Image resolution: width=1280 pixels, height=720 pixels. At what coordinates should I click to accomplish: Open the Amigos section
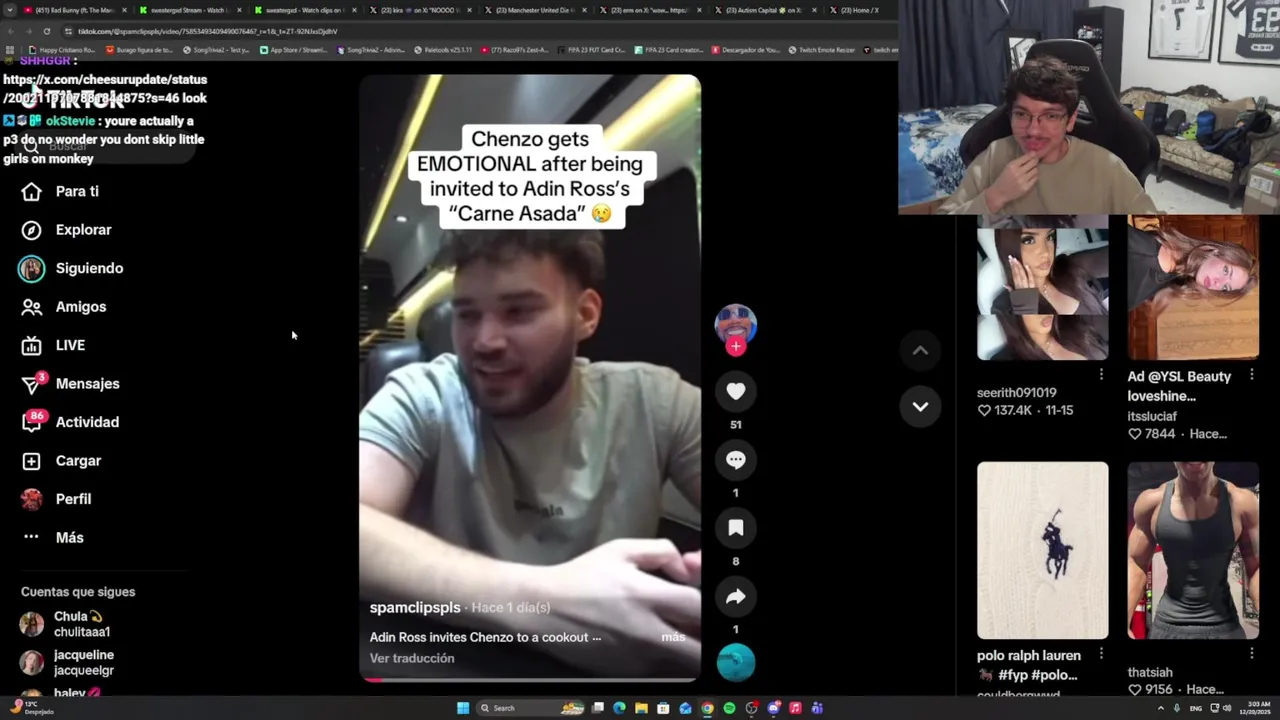(64, 307)
